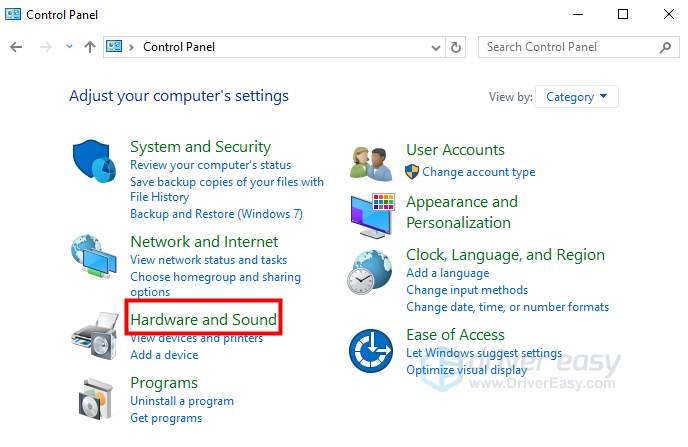Click the Back navigation arrow
The height and width of the screenshot is (447, 688).
tap(16, 47)
